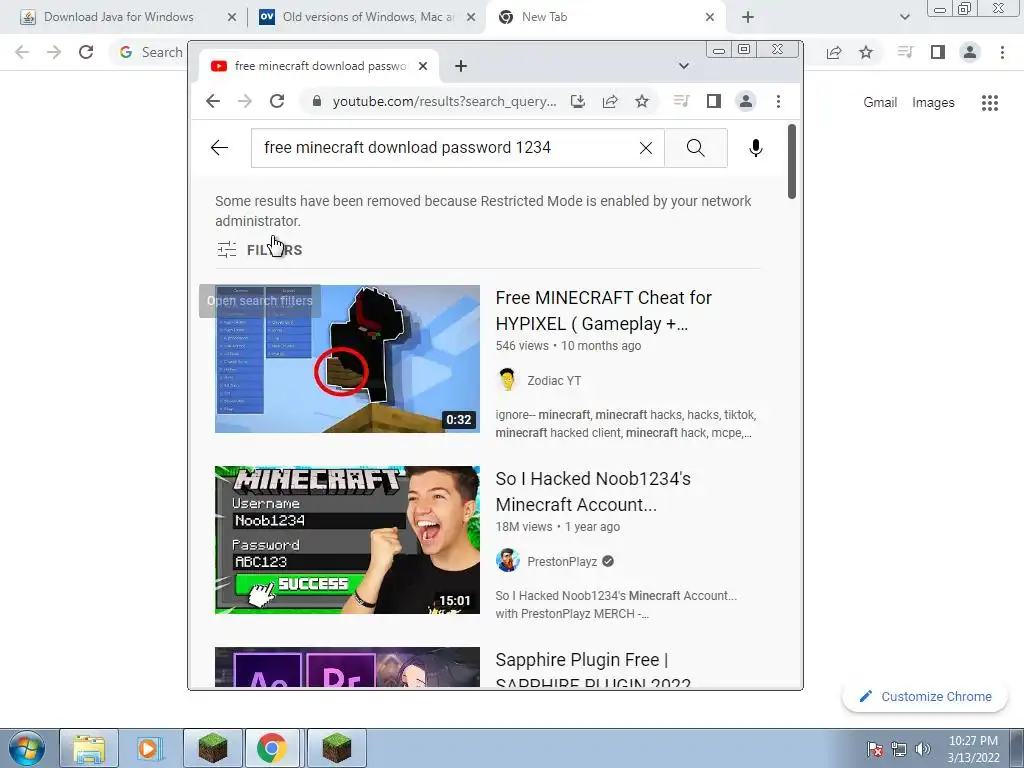Click the YouTube page vertical scrollbar
This screenshot has height=768, width=1024.
tap(792, 161)
